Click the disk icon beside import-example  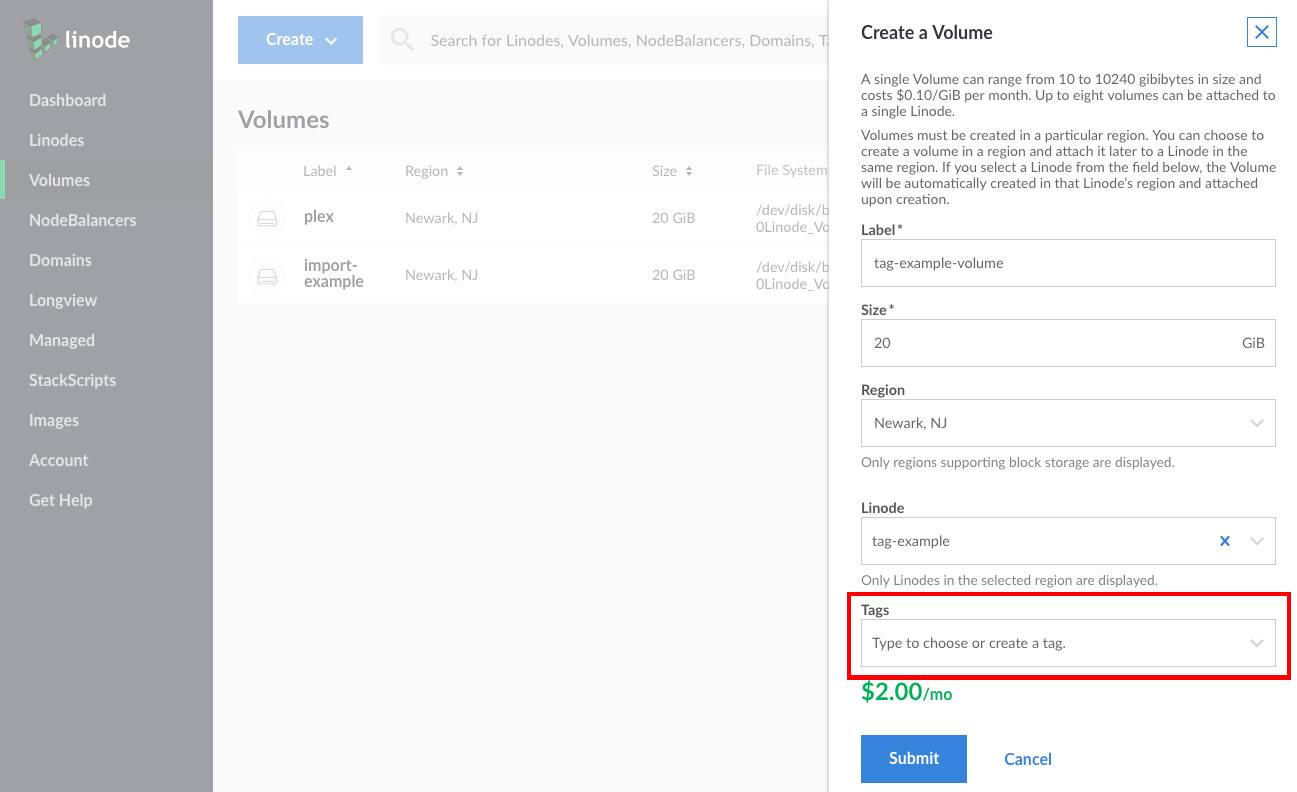point(267,274)
